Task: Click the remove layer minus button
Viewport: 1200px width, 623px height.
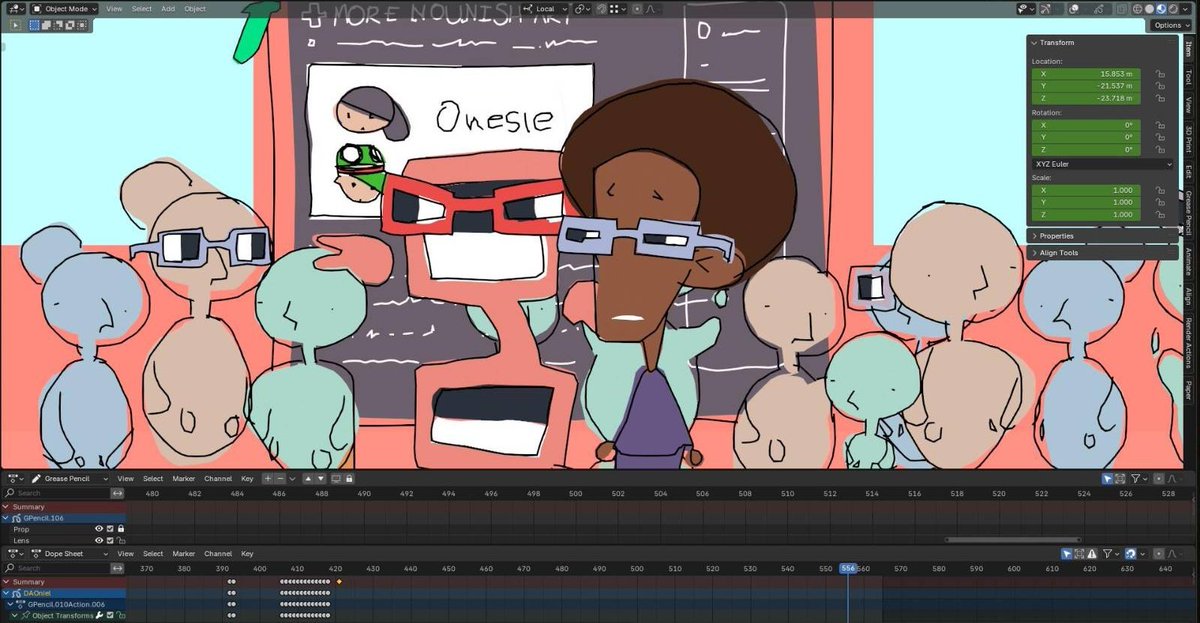Action: click(x=280, y=479)
